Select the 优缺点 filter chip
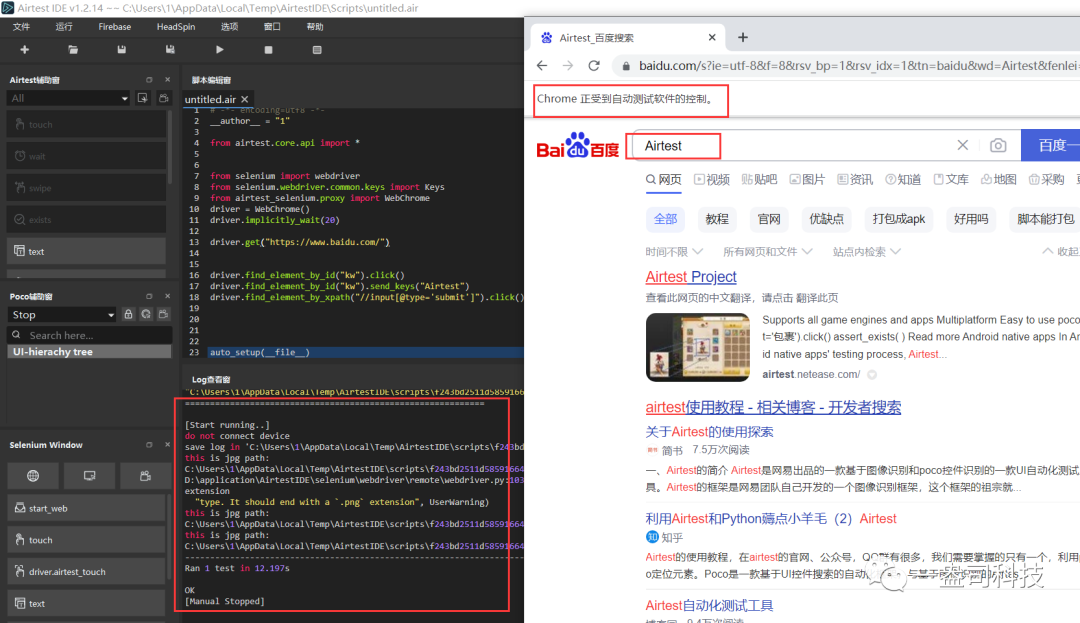 click(827, 219)
